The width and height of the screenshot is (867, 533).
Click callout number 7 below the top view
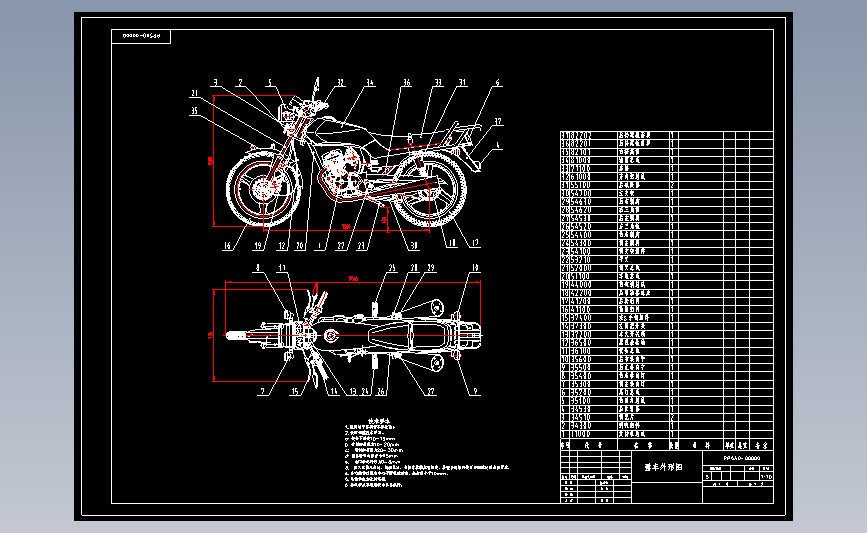click(263, 391)
